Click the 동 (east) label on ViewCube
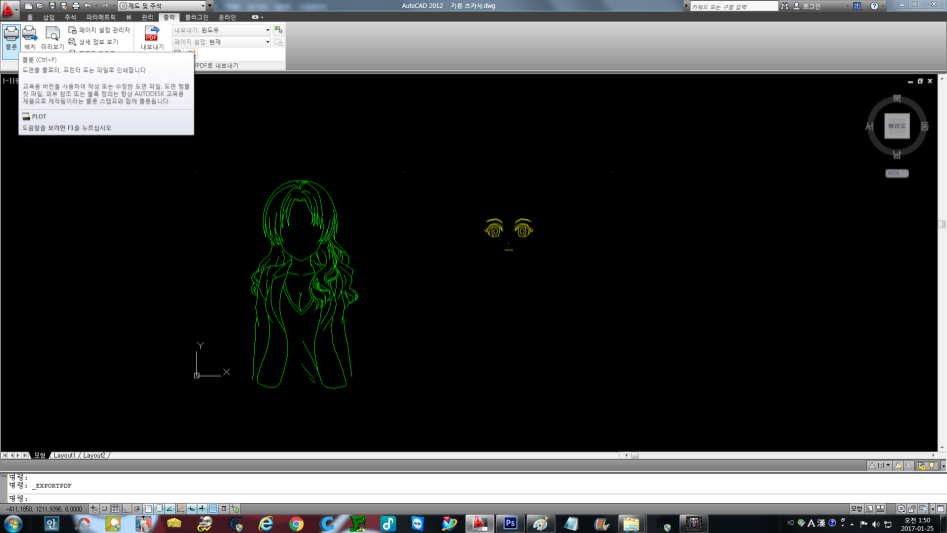Screen dimensions: 947x533 tap(925, 126)
